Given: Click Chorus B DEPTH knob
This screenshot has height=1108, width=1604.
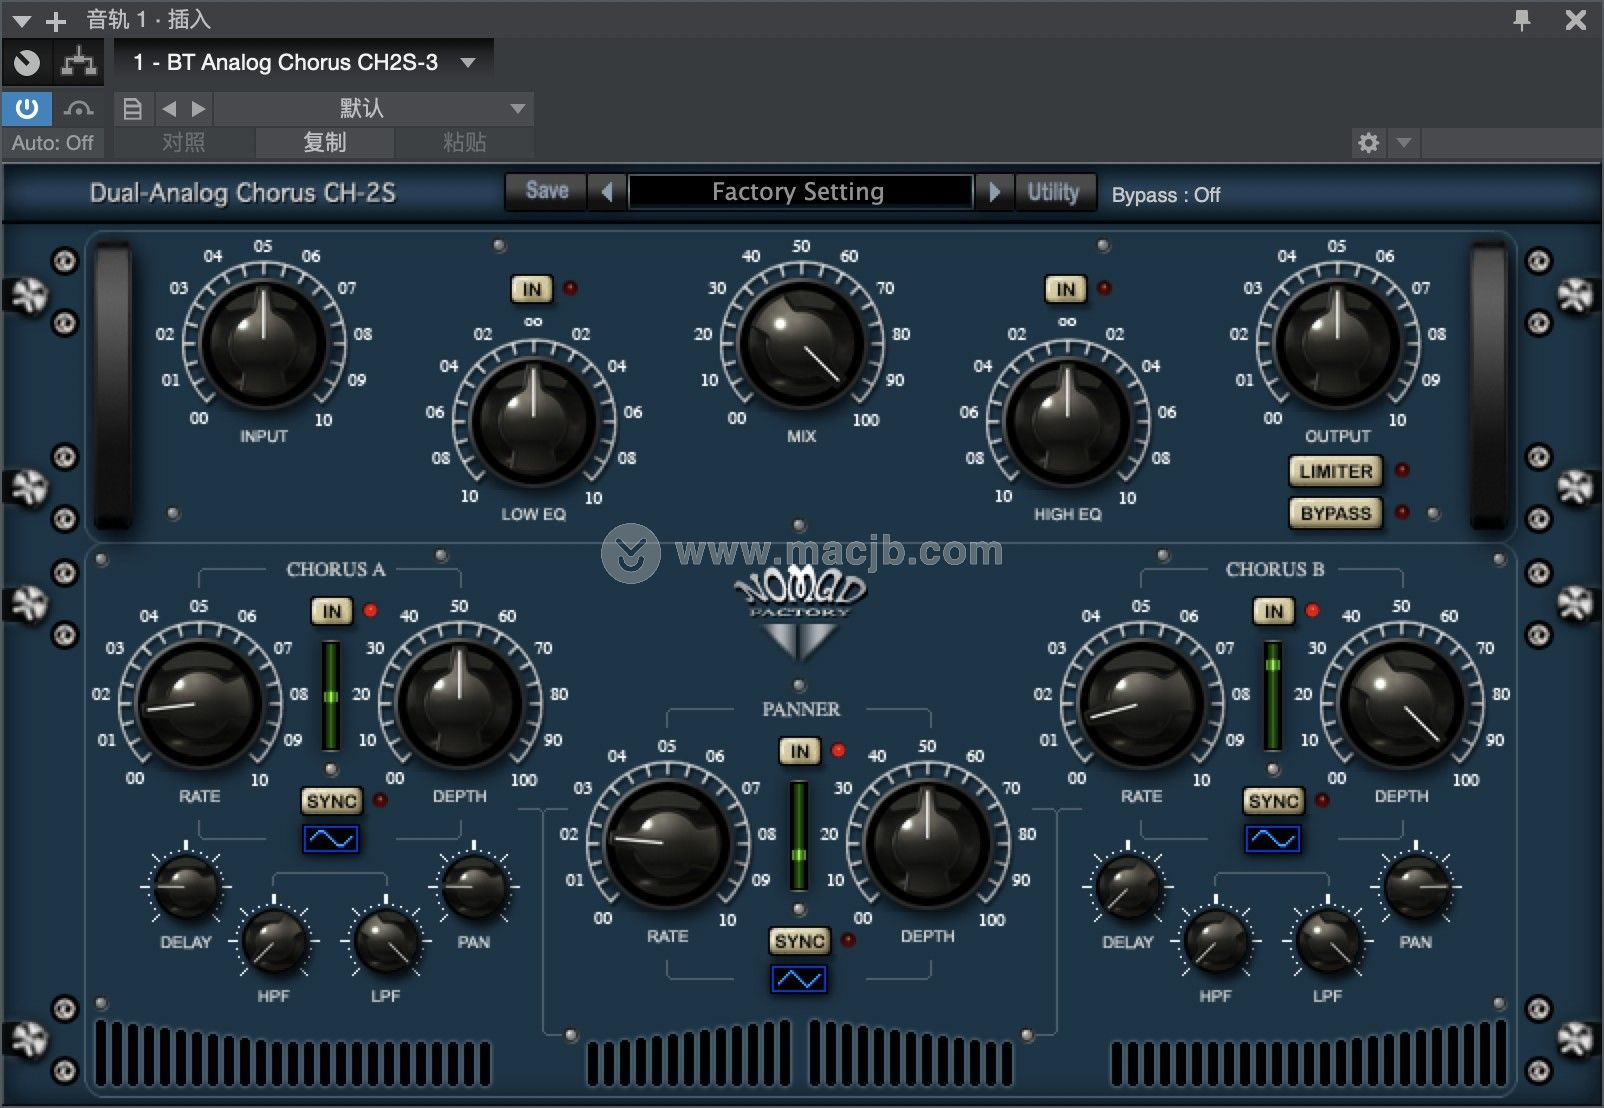Looking at the screenshot, I should click(1402, 704).
